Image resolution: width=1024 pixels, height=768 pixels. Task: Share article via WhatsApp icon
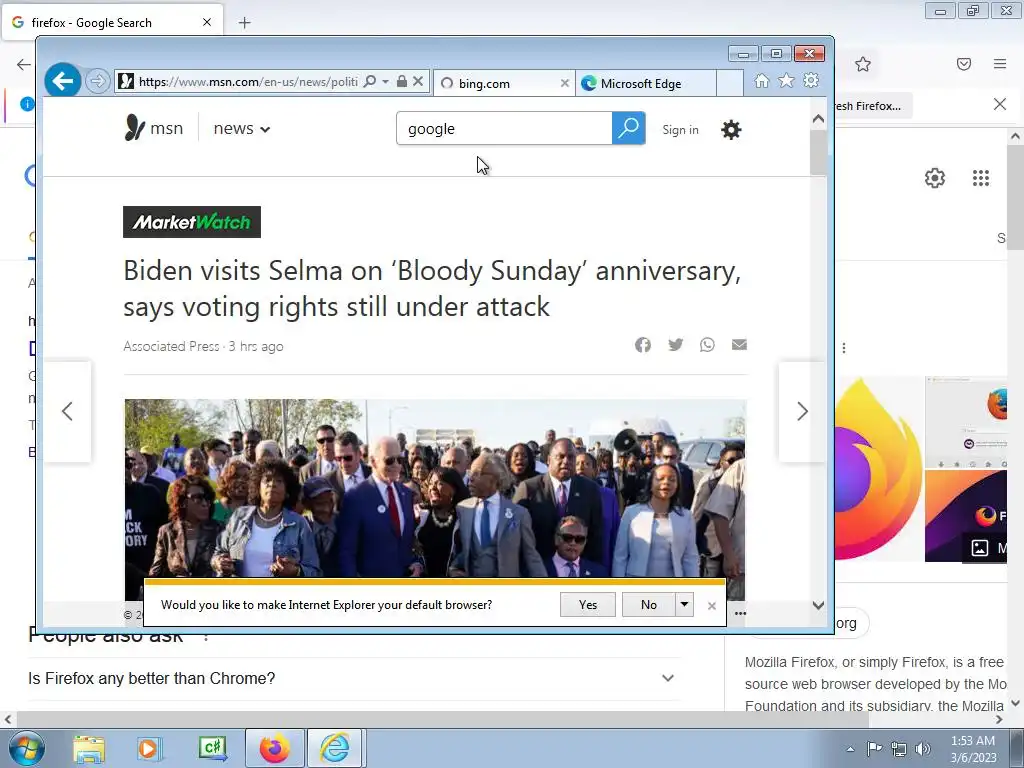coord(707,345)
